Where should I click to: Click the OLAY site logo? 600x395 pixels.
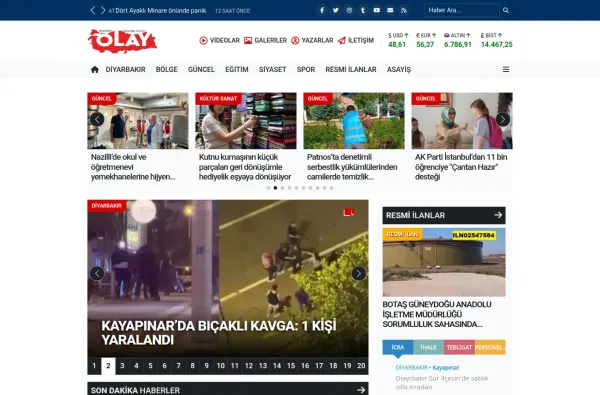click(122, 41)
